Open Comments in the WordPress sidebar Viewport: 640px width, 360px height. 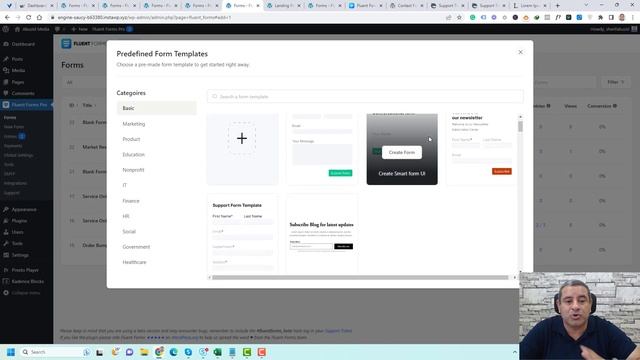(23, 93)
